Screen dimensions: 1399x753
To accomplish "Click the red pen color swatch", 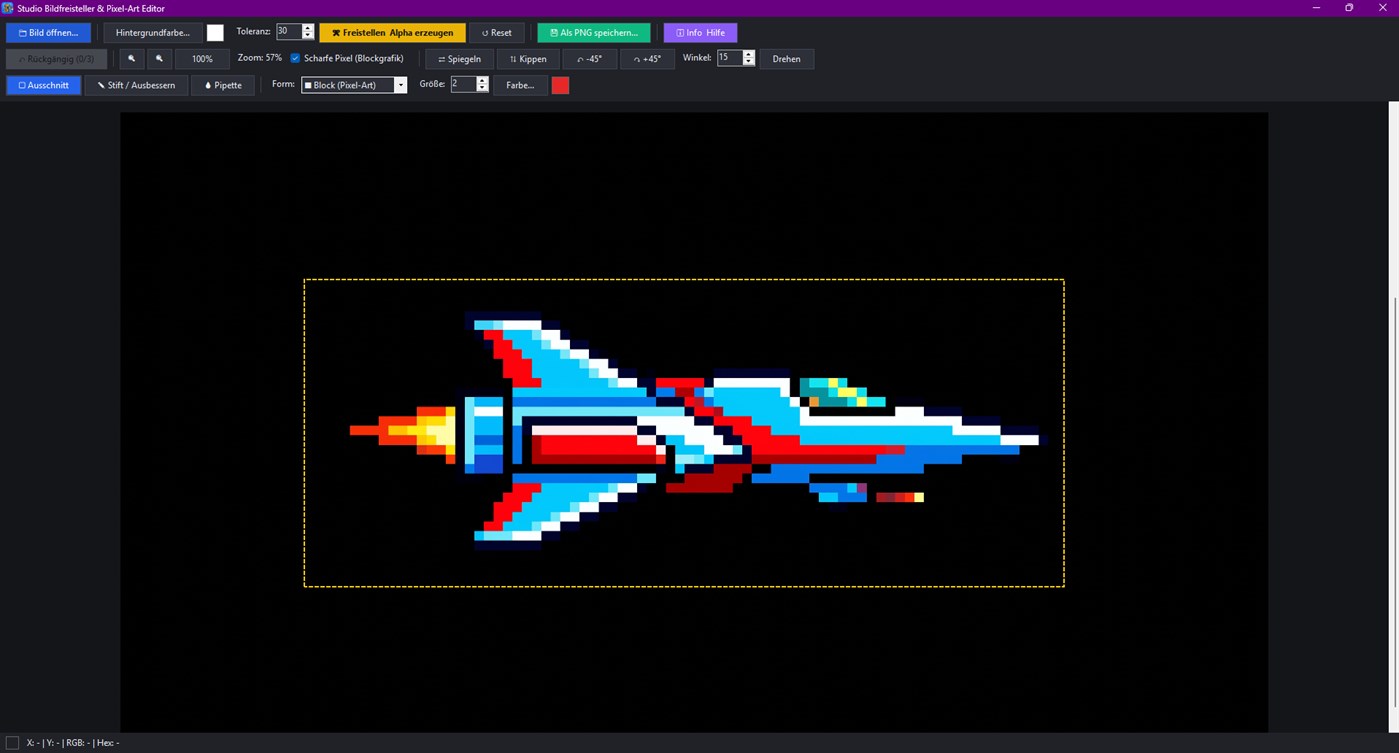I will point(560,85).
